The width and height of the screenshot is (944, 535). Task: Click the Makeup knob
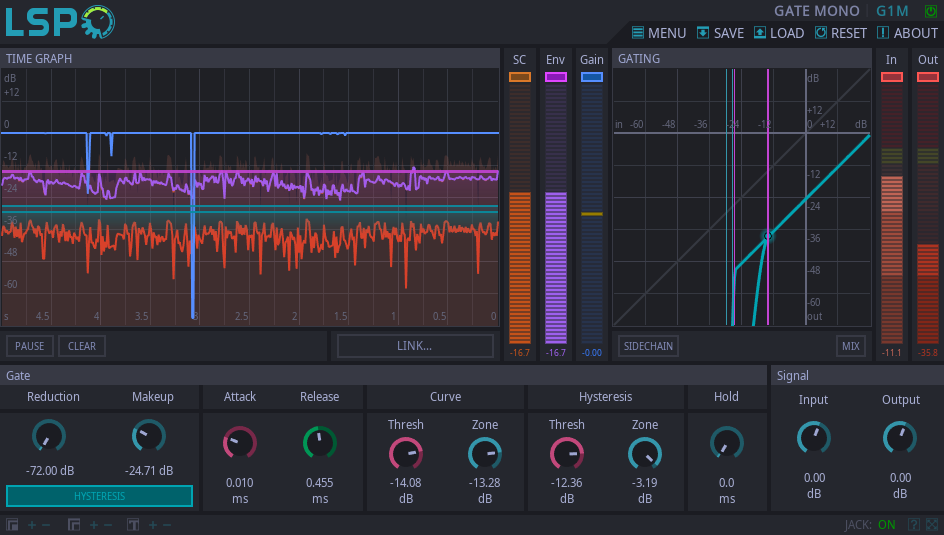(x=149, y=436)
